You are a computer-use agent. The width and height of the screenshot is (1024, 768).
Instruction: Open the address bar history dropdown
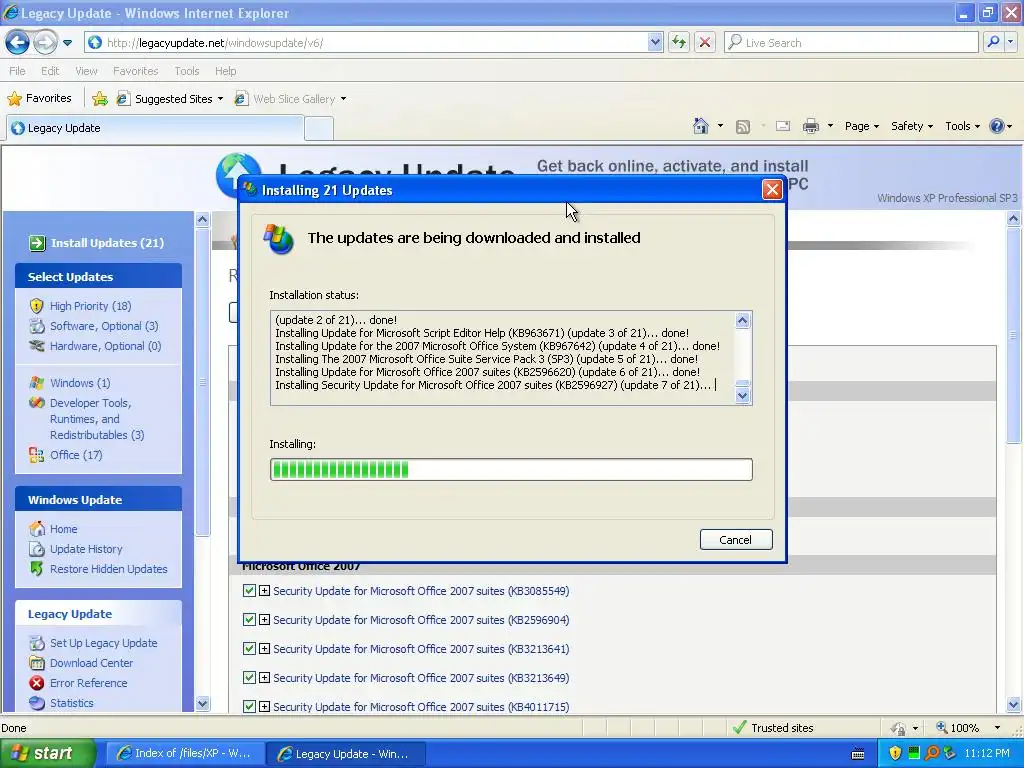tap(655, 42)
